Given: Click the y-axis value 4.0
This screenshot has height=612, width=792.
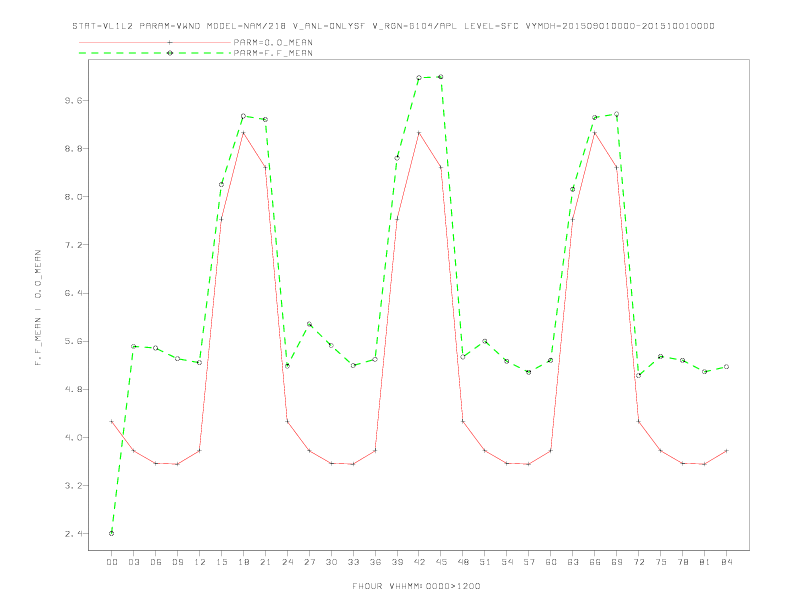Looking at the screenshot, I should click(74, 437).
